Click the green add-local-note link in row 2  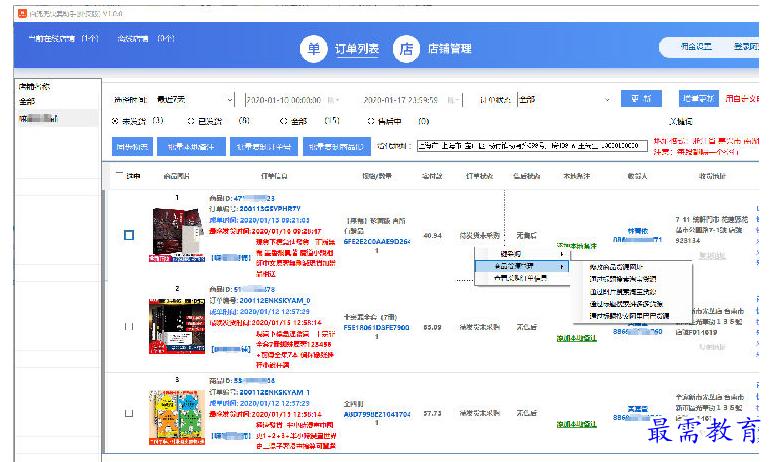577,338
